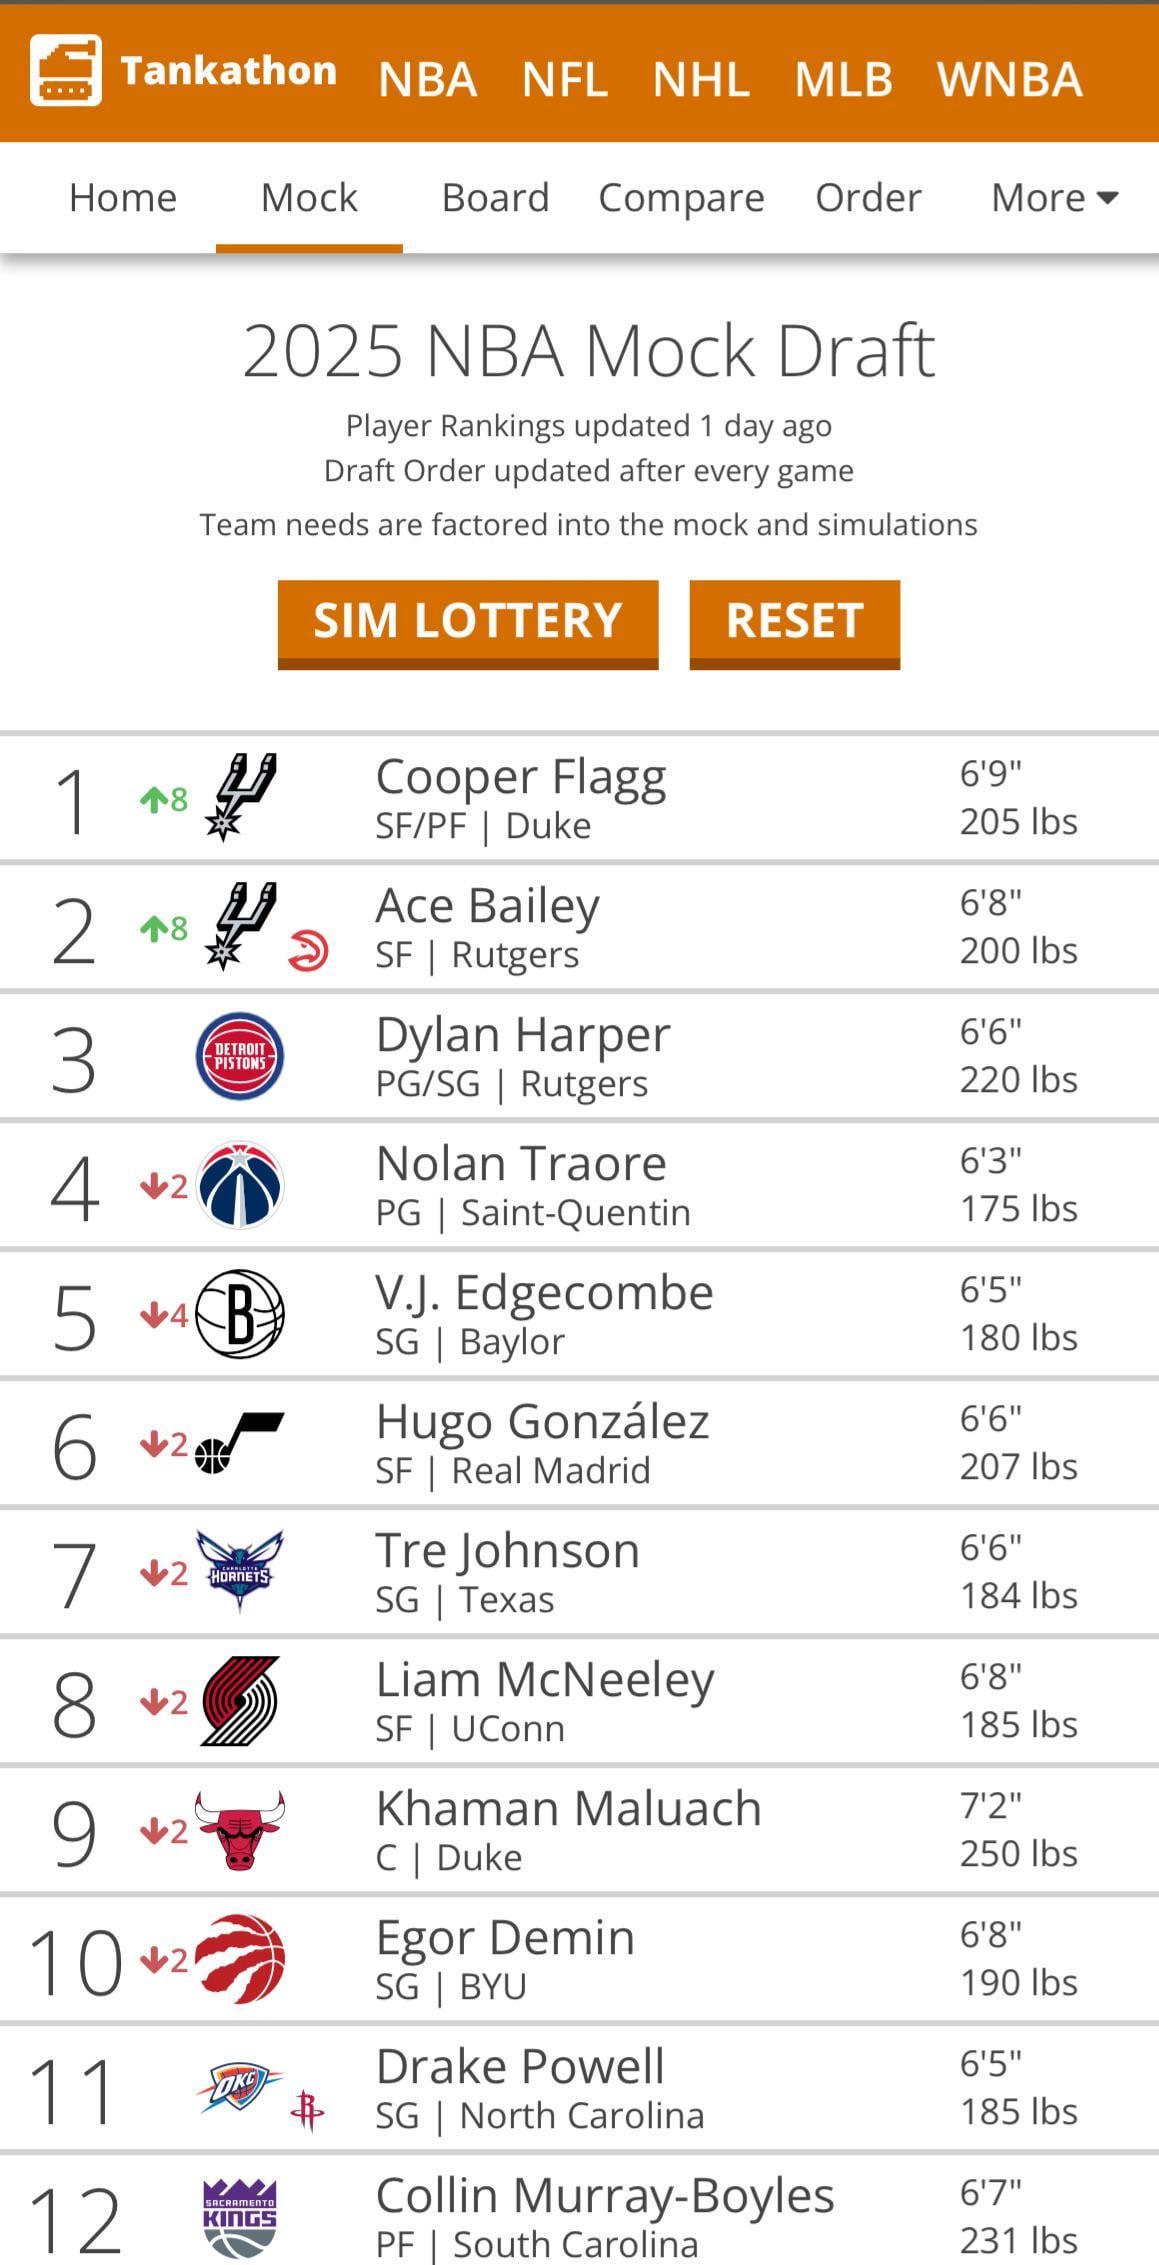1159x2265 pixels.
Task: Click the small Rockets logo at pick 11
Action: click(x=307, y=2111)
